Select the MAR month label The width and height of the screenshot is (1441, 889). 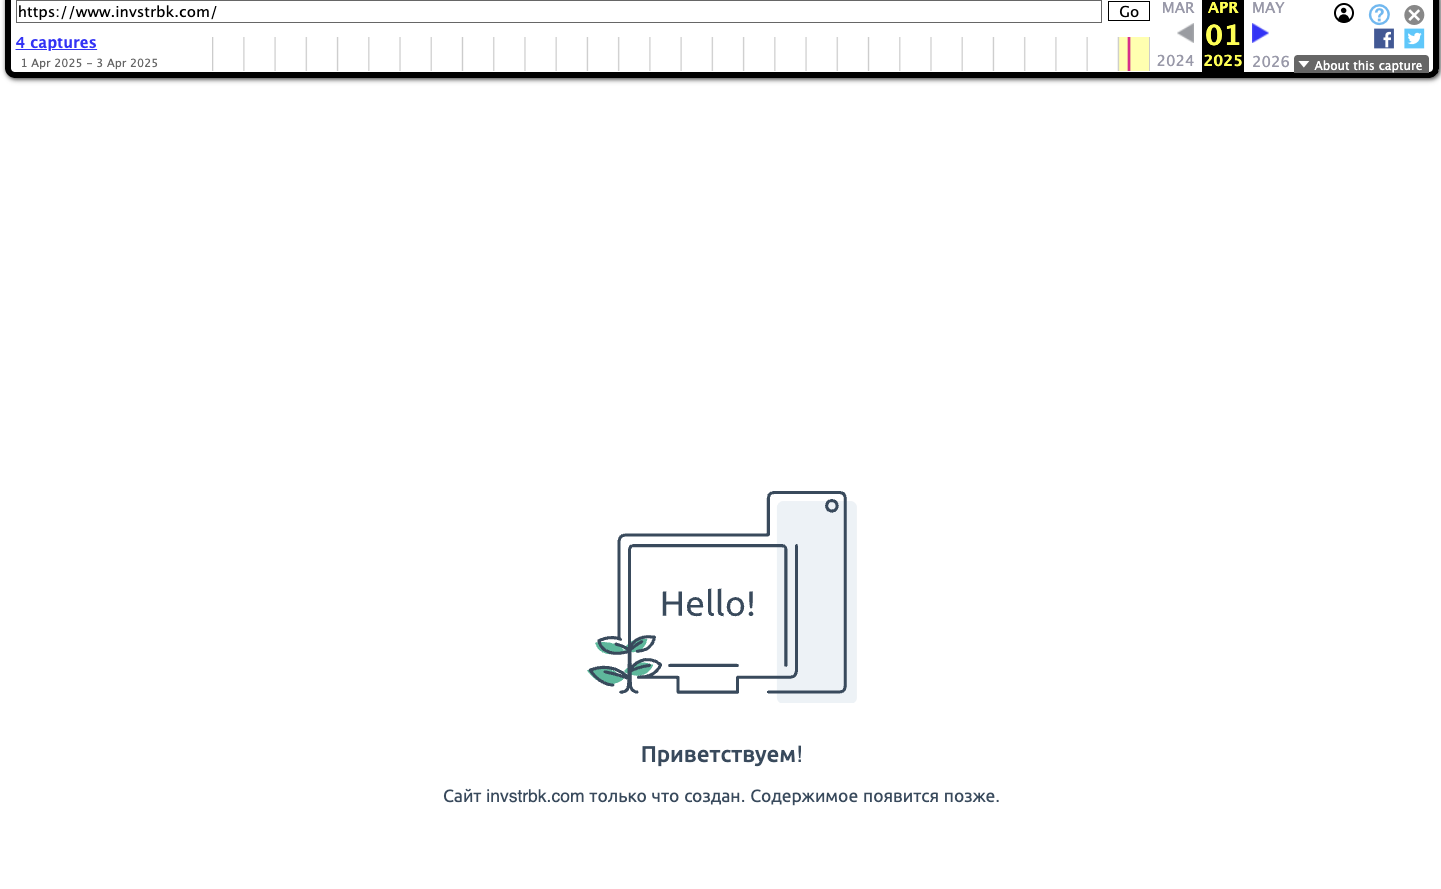click(1177, 8)
